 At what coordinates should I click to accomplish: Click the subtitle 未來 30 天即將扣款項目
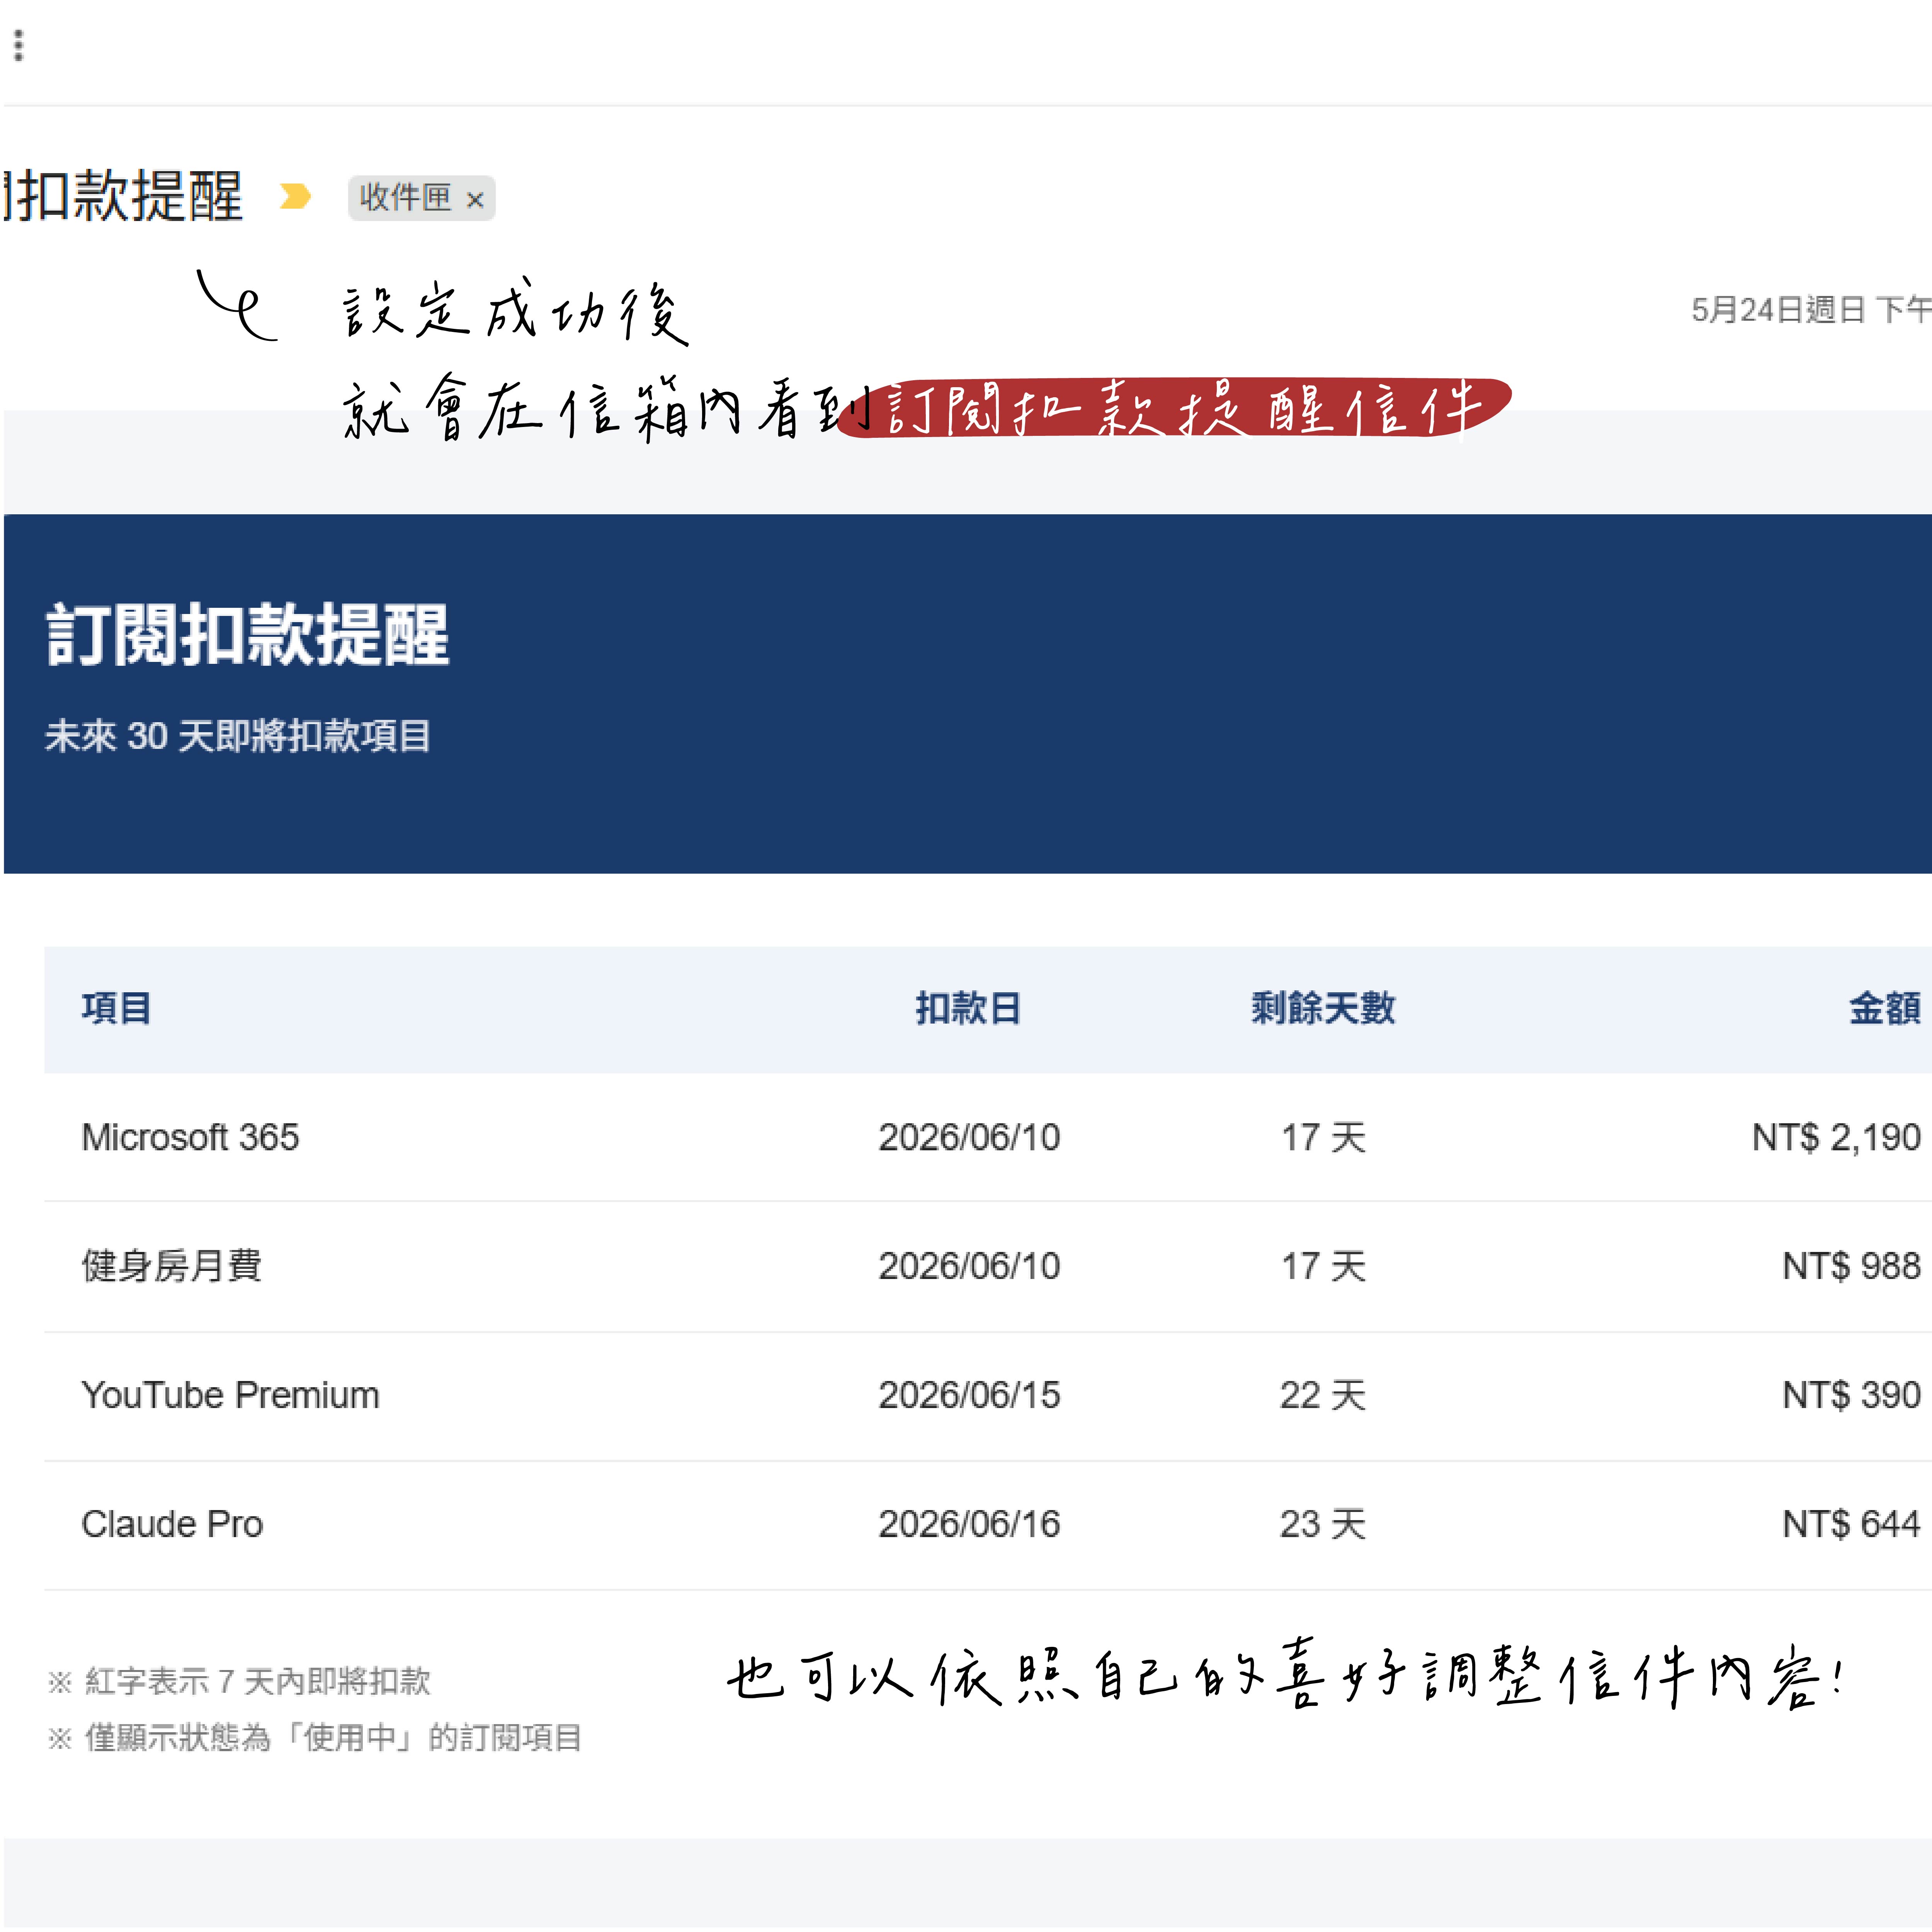(238, 736)
